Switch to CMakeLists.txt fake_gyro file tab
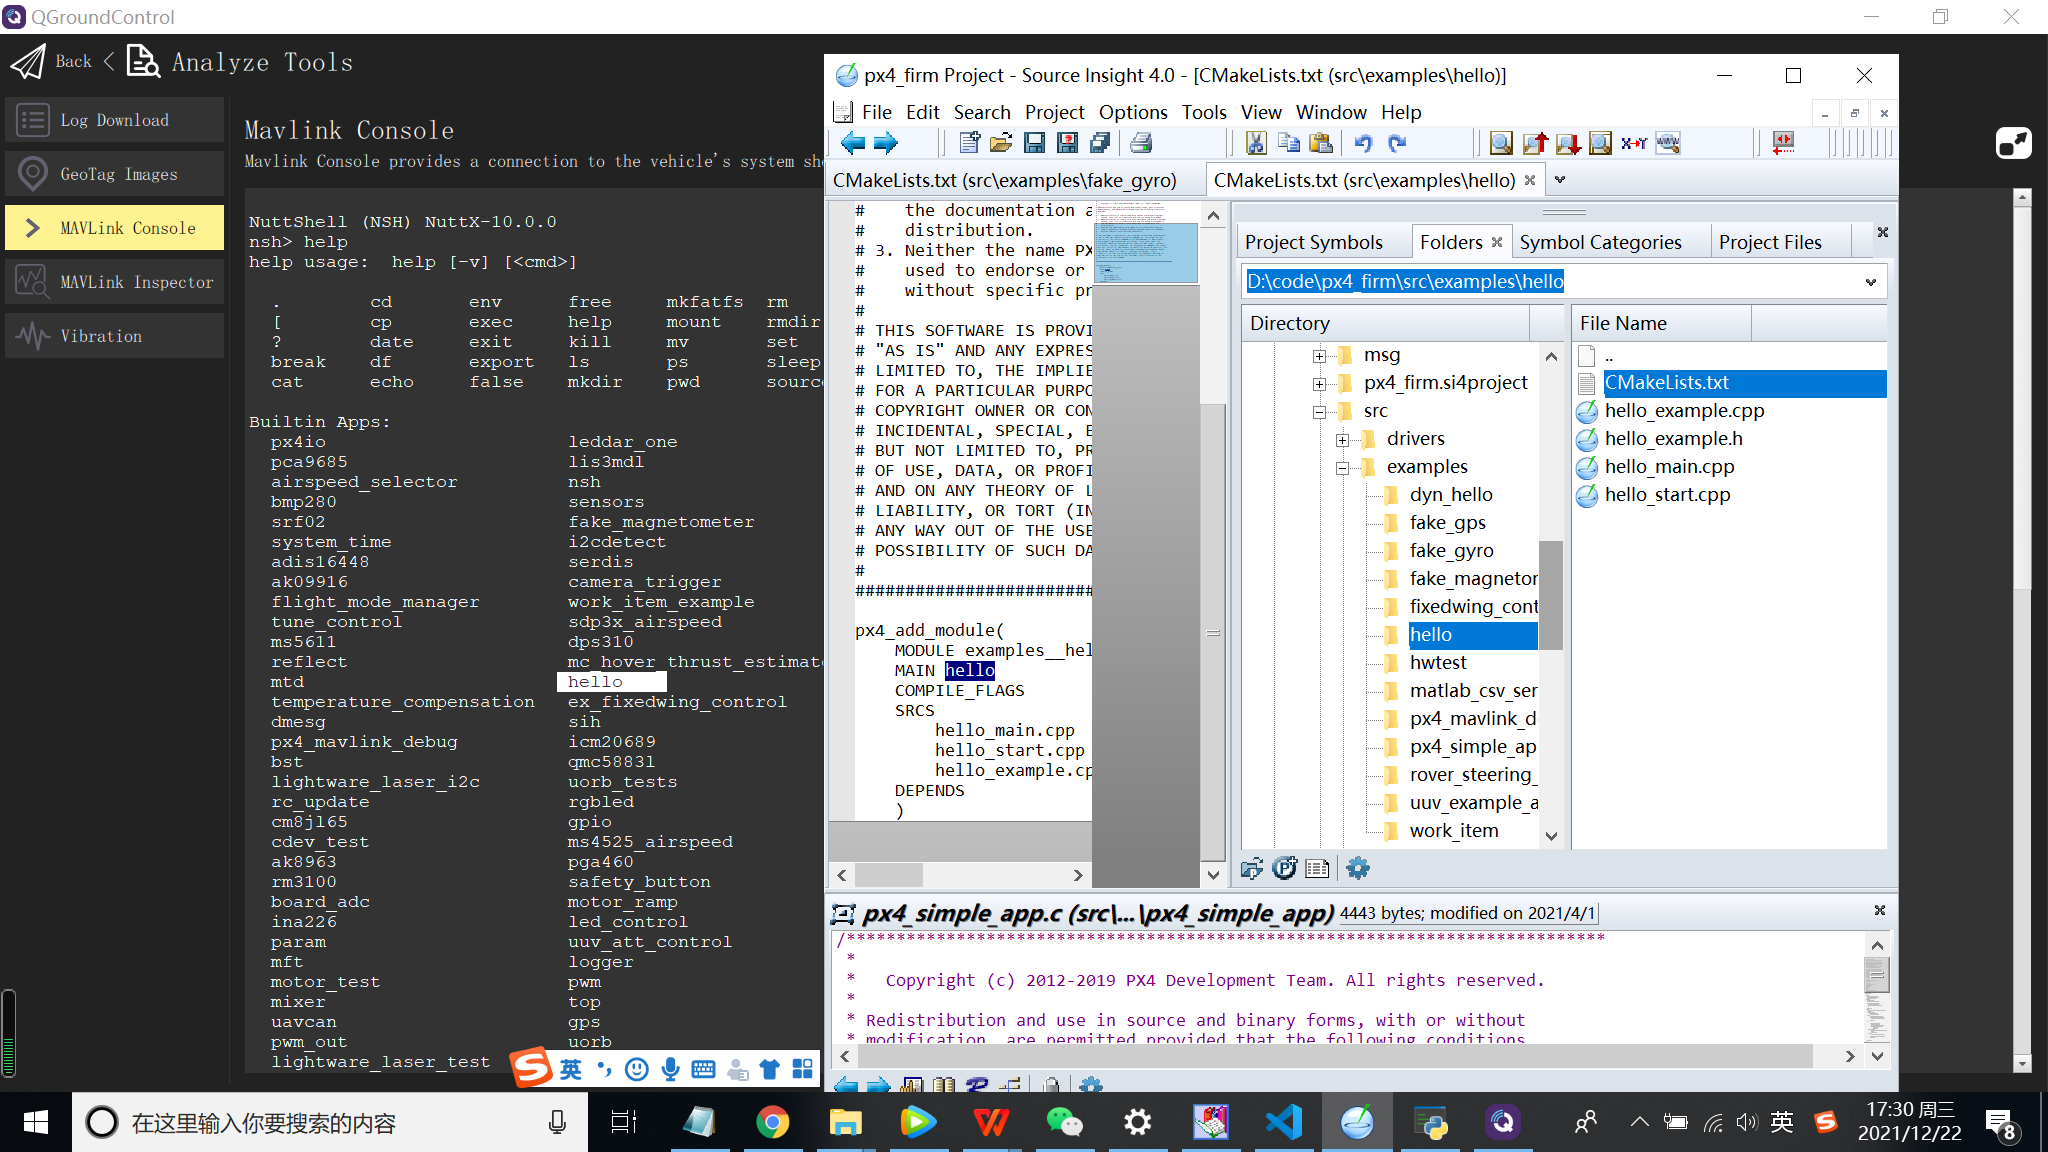Viewport: 2048px width, 1152px height. click(x=1004, y=180)
